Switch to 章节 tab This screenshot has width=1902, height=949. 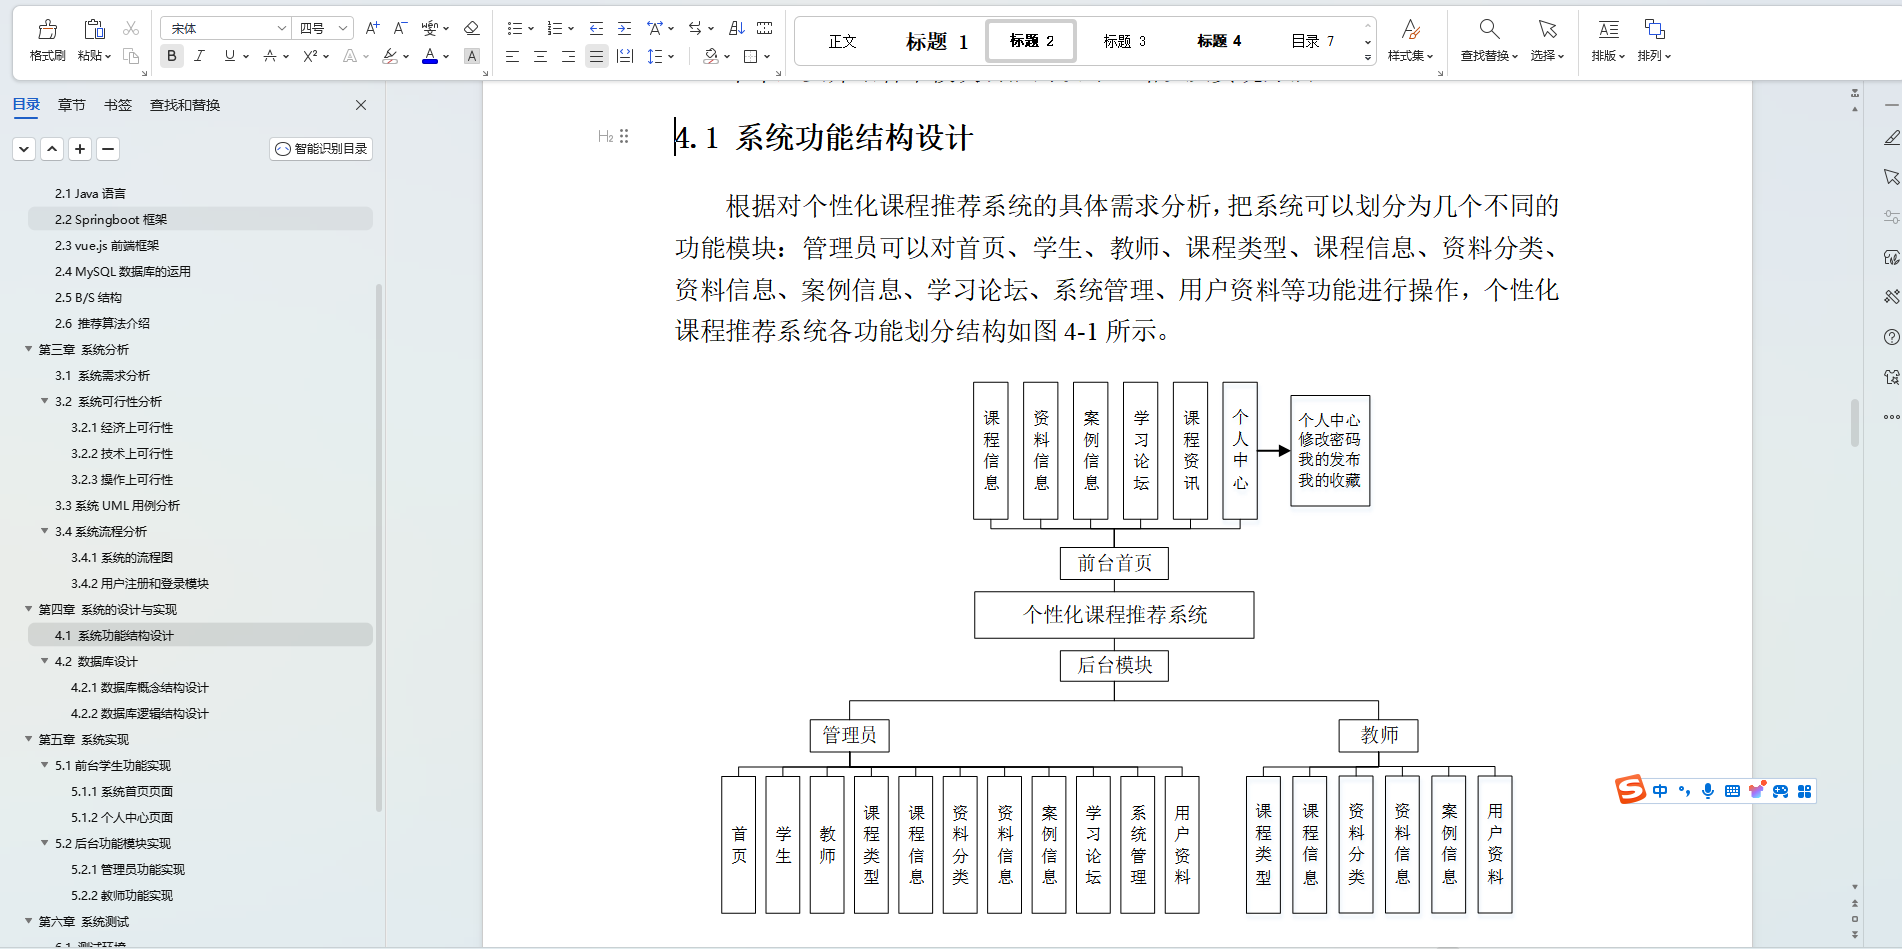click(72, 105)
